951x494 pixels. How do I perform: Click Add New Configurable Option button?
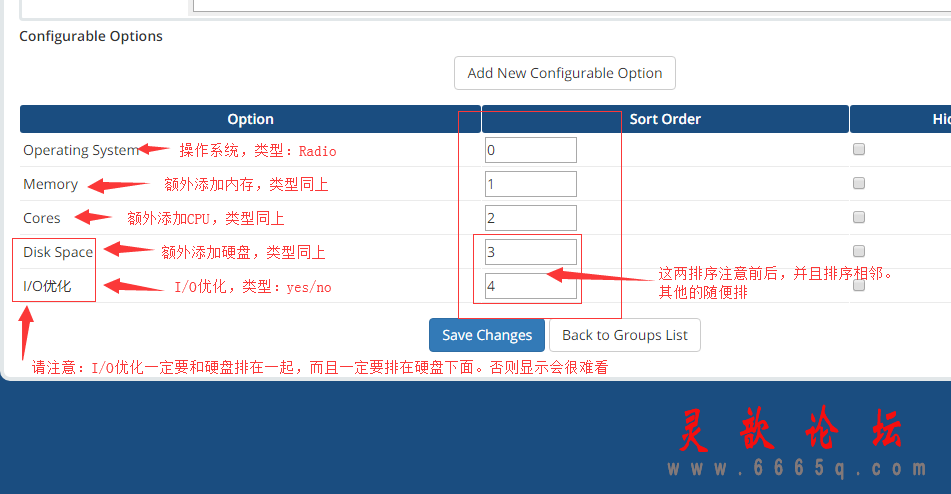coord(565,73)
